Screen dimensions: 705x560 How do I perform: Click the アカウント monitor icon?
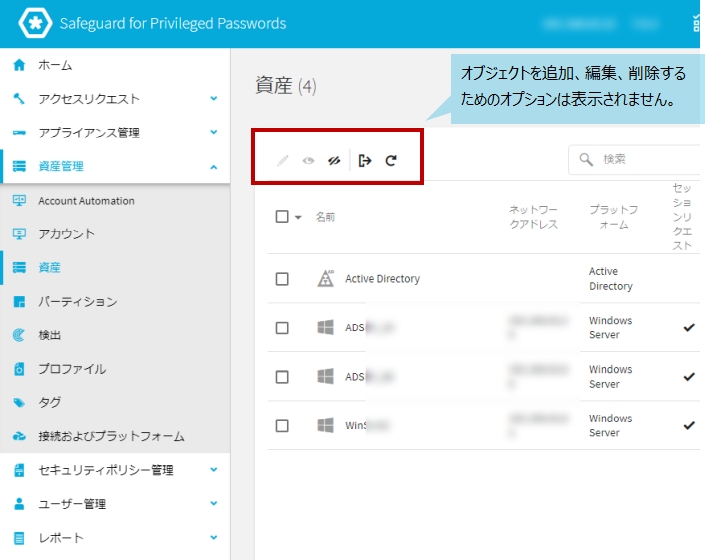coord(19,234)
